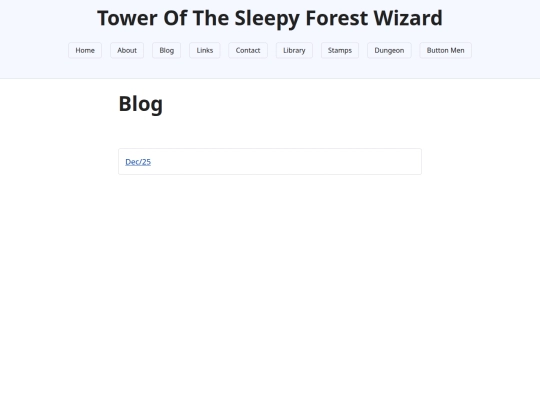Viewport: 540px width, 405px height.
Task: Click the empty area of Dec/25 card
Action: click(286, 162)
